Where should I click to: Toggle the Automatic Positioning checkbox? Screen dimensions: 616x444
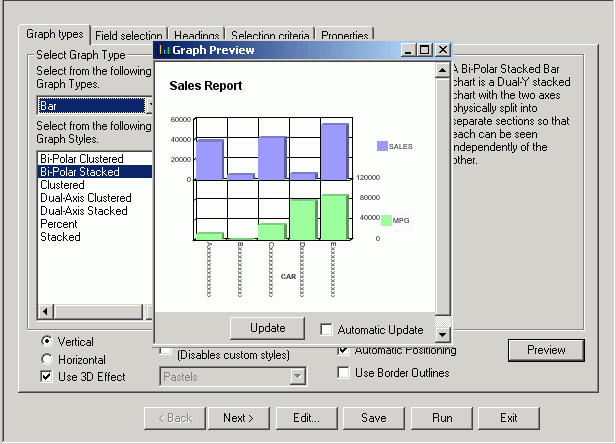[x=343, y=350]
